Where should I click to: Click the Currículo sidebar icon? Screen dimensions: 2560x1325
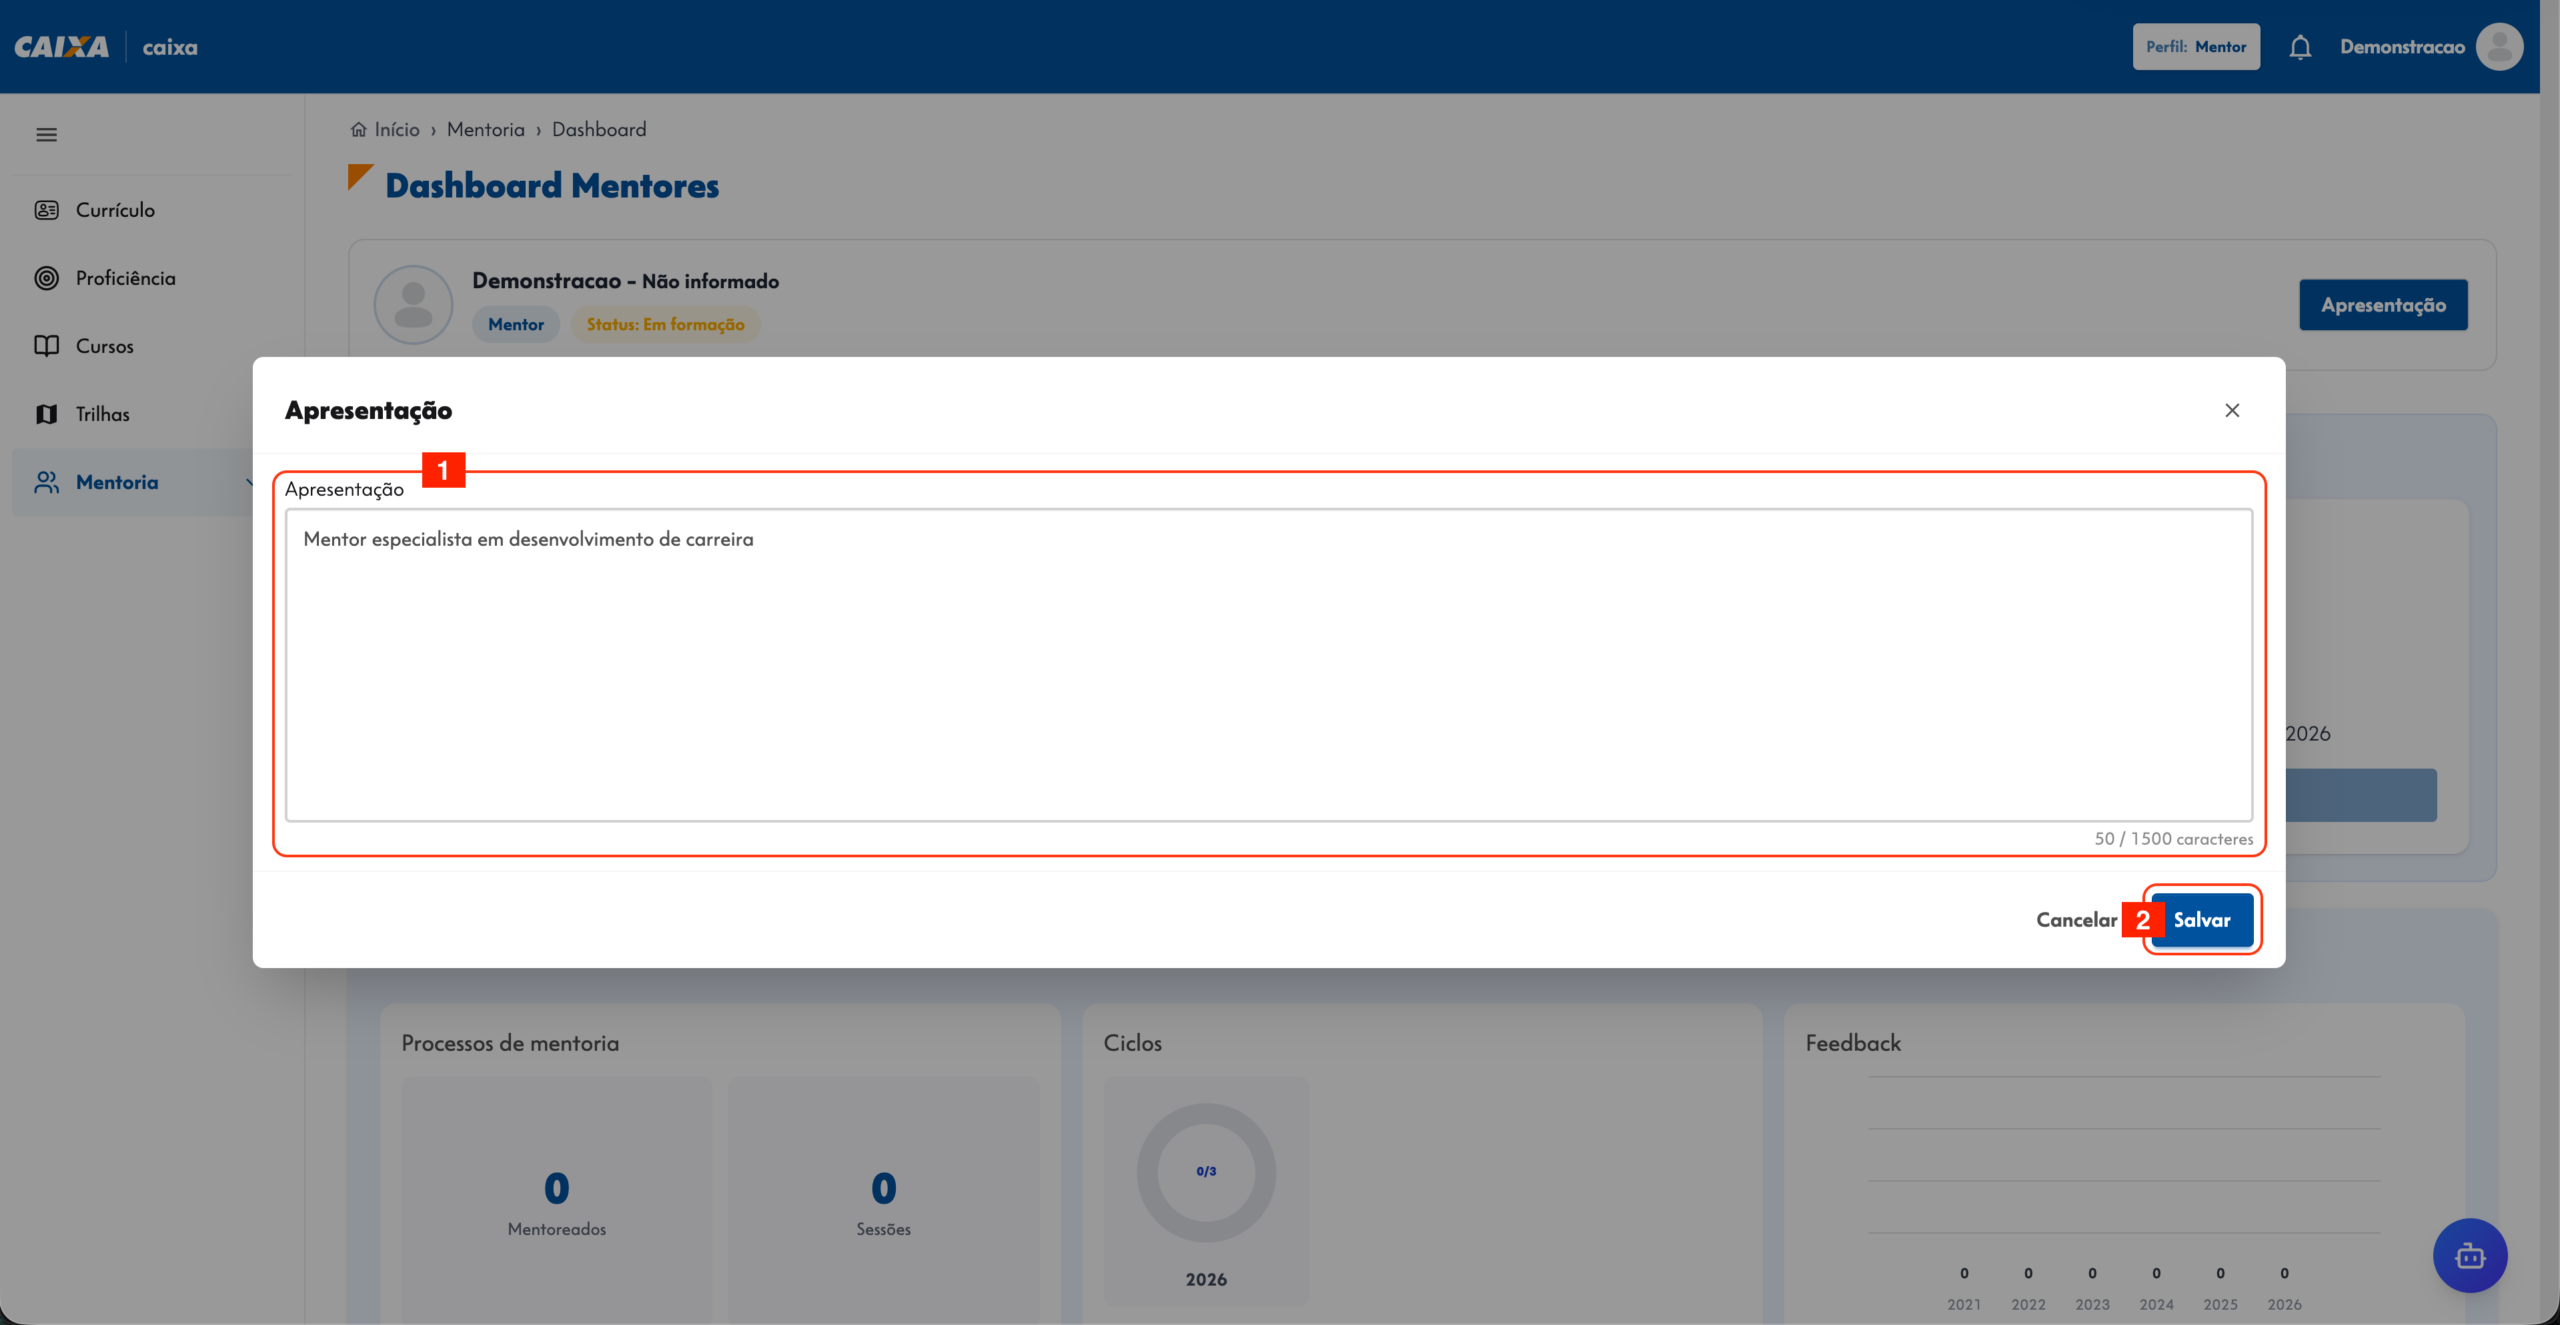(46, 210)
